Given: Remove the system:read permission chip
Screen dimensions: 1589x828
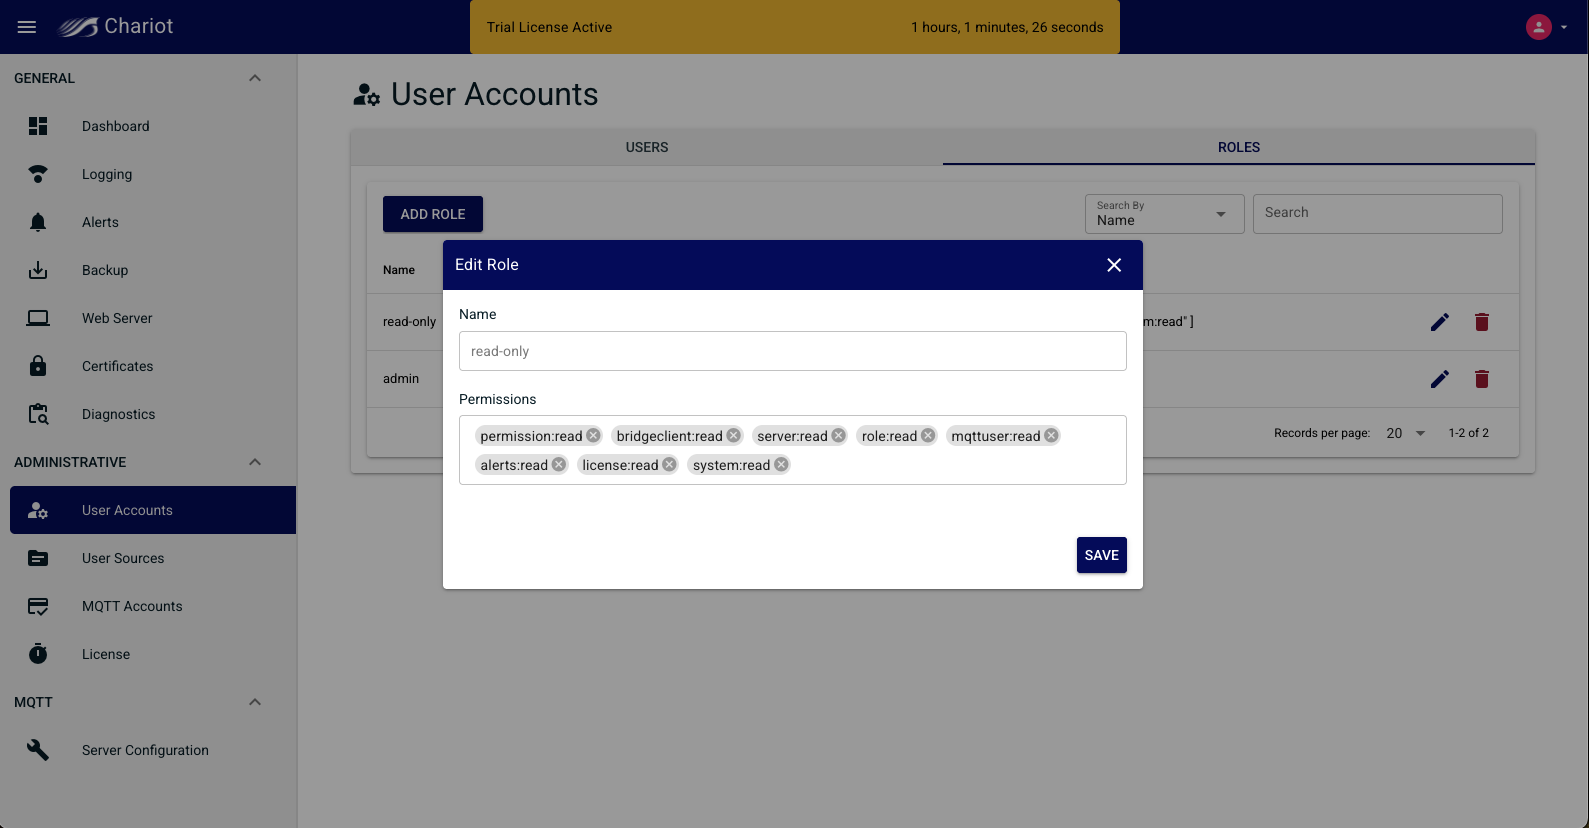Looking at the screenshot, I should point(781,465).
